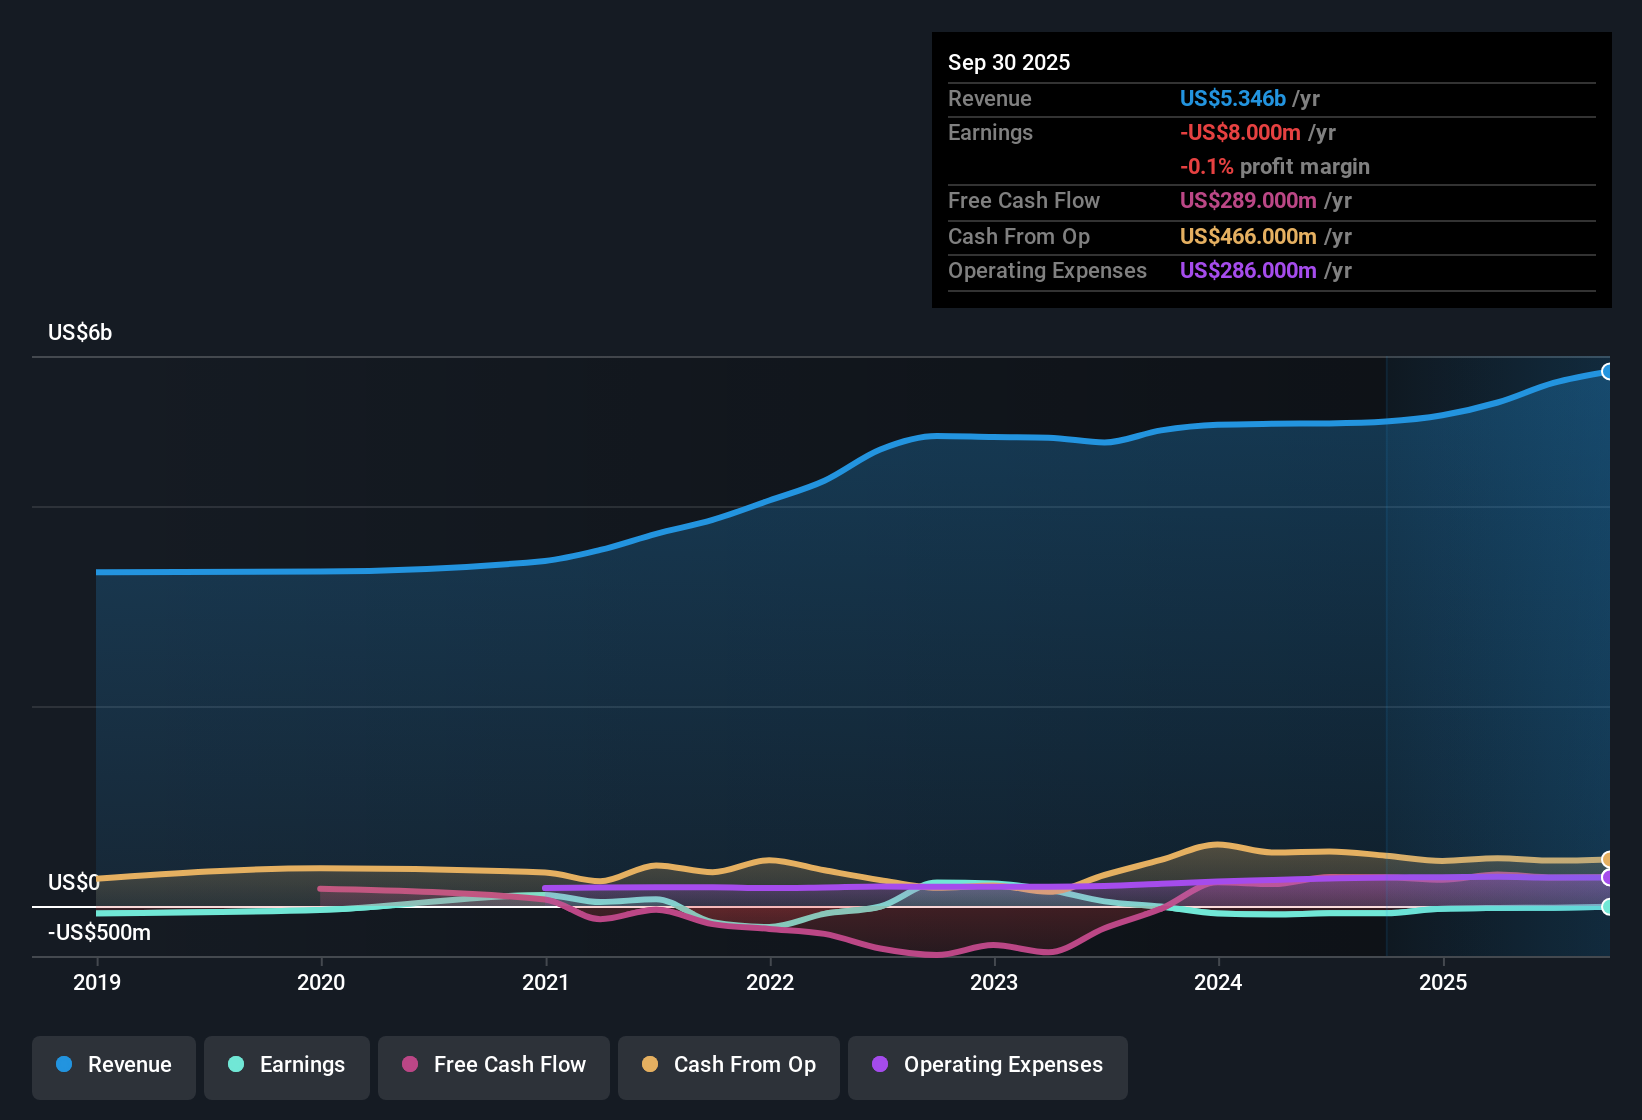Collapse the Operating Expenses legend entry

pyautogui.click(x=987, y=1066)
